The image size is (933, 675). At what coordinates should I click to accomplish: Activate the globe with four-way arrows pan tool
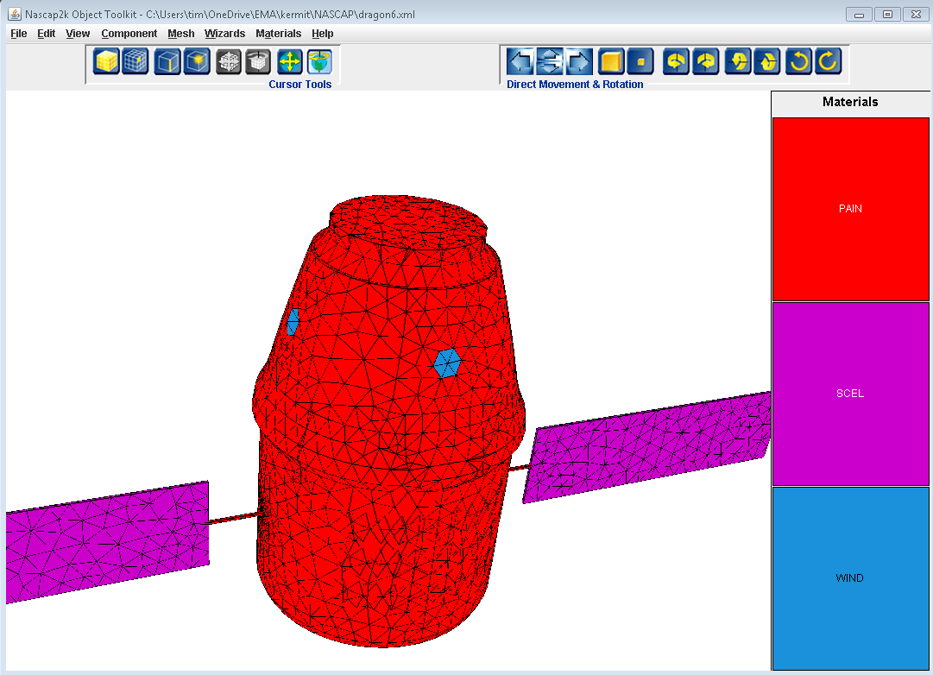[x=289, y=62]
